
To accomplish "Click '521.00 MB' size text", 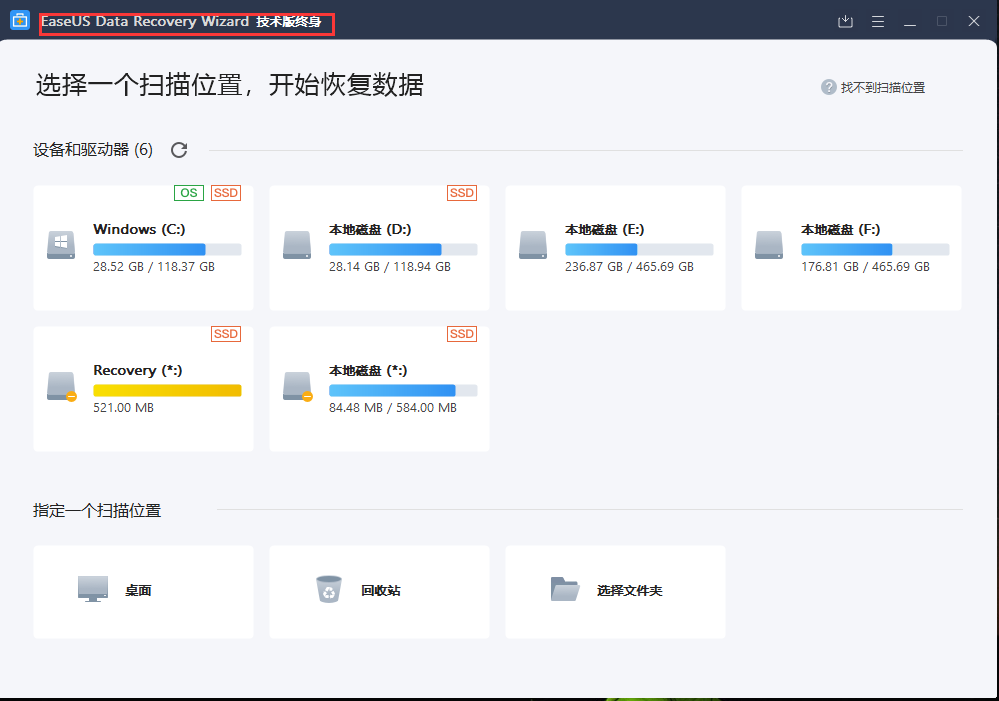I will [x=124, y=408].
